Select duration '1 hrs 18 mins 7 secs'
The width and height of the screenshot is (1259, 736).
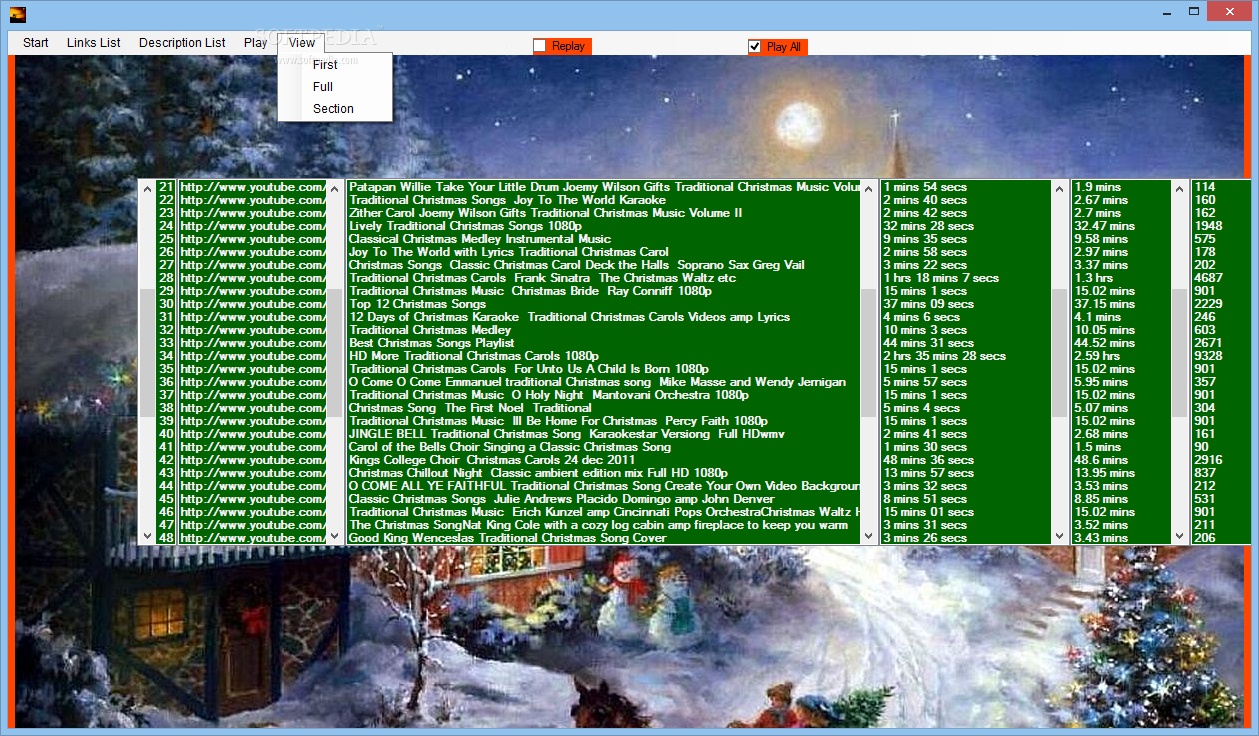pyautogui.click(x=941, y=278)
